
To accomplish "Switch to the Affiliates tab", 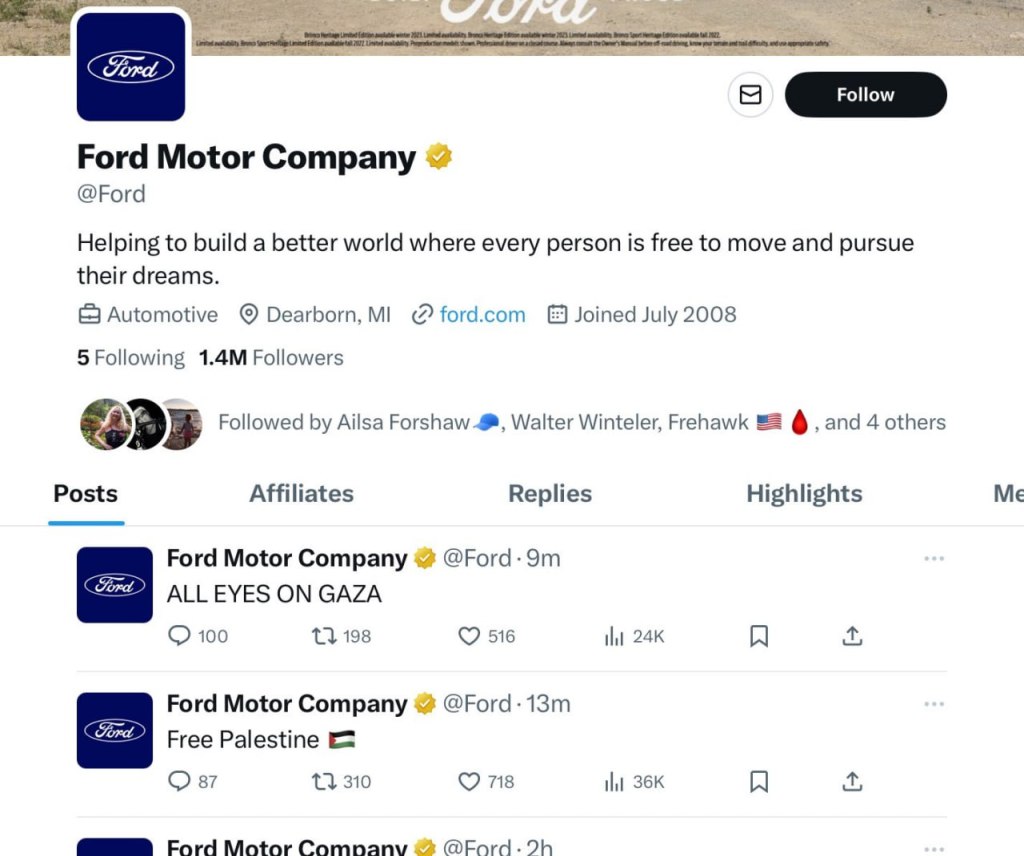I will pos(301,494).
